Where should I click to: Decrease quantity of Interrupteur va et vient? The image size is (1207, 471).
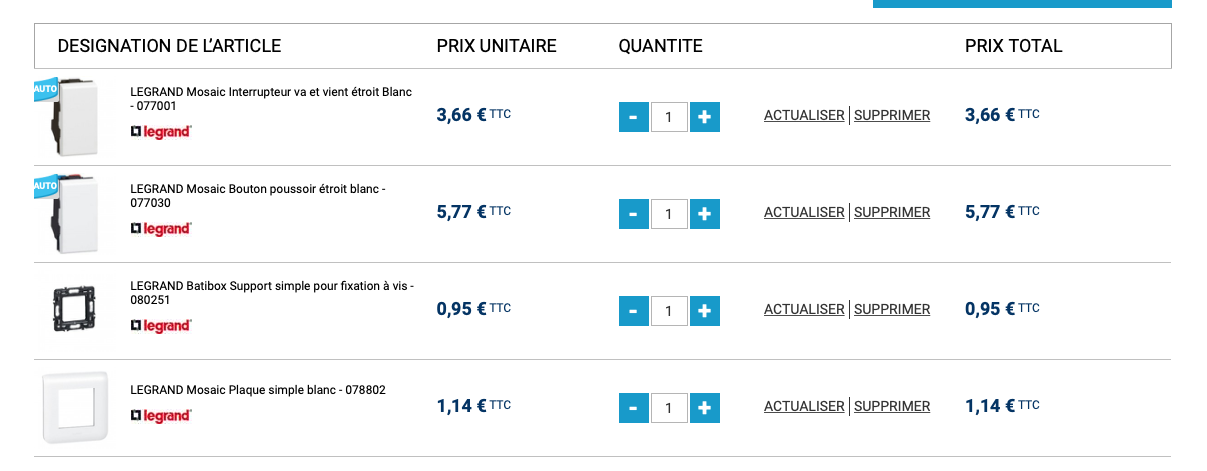(x=633, y=117)
